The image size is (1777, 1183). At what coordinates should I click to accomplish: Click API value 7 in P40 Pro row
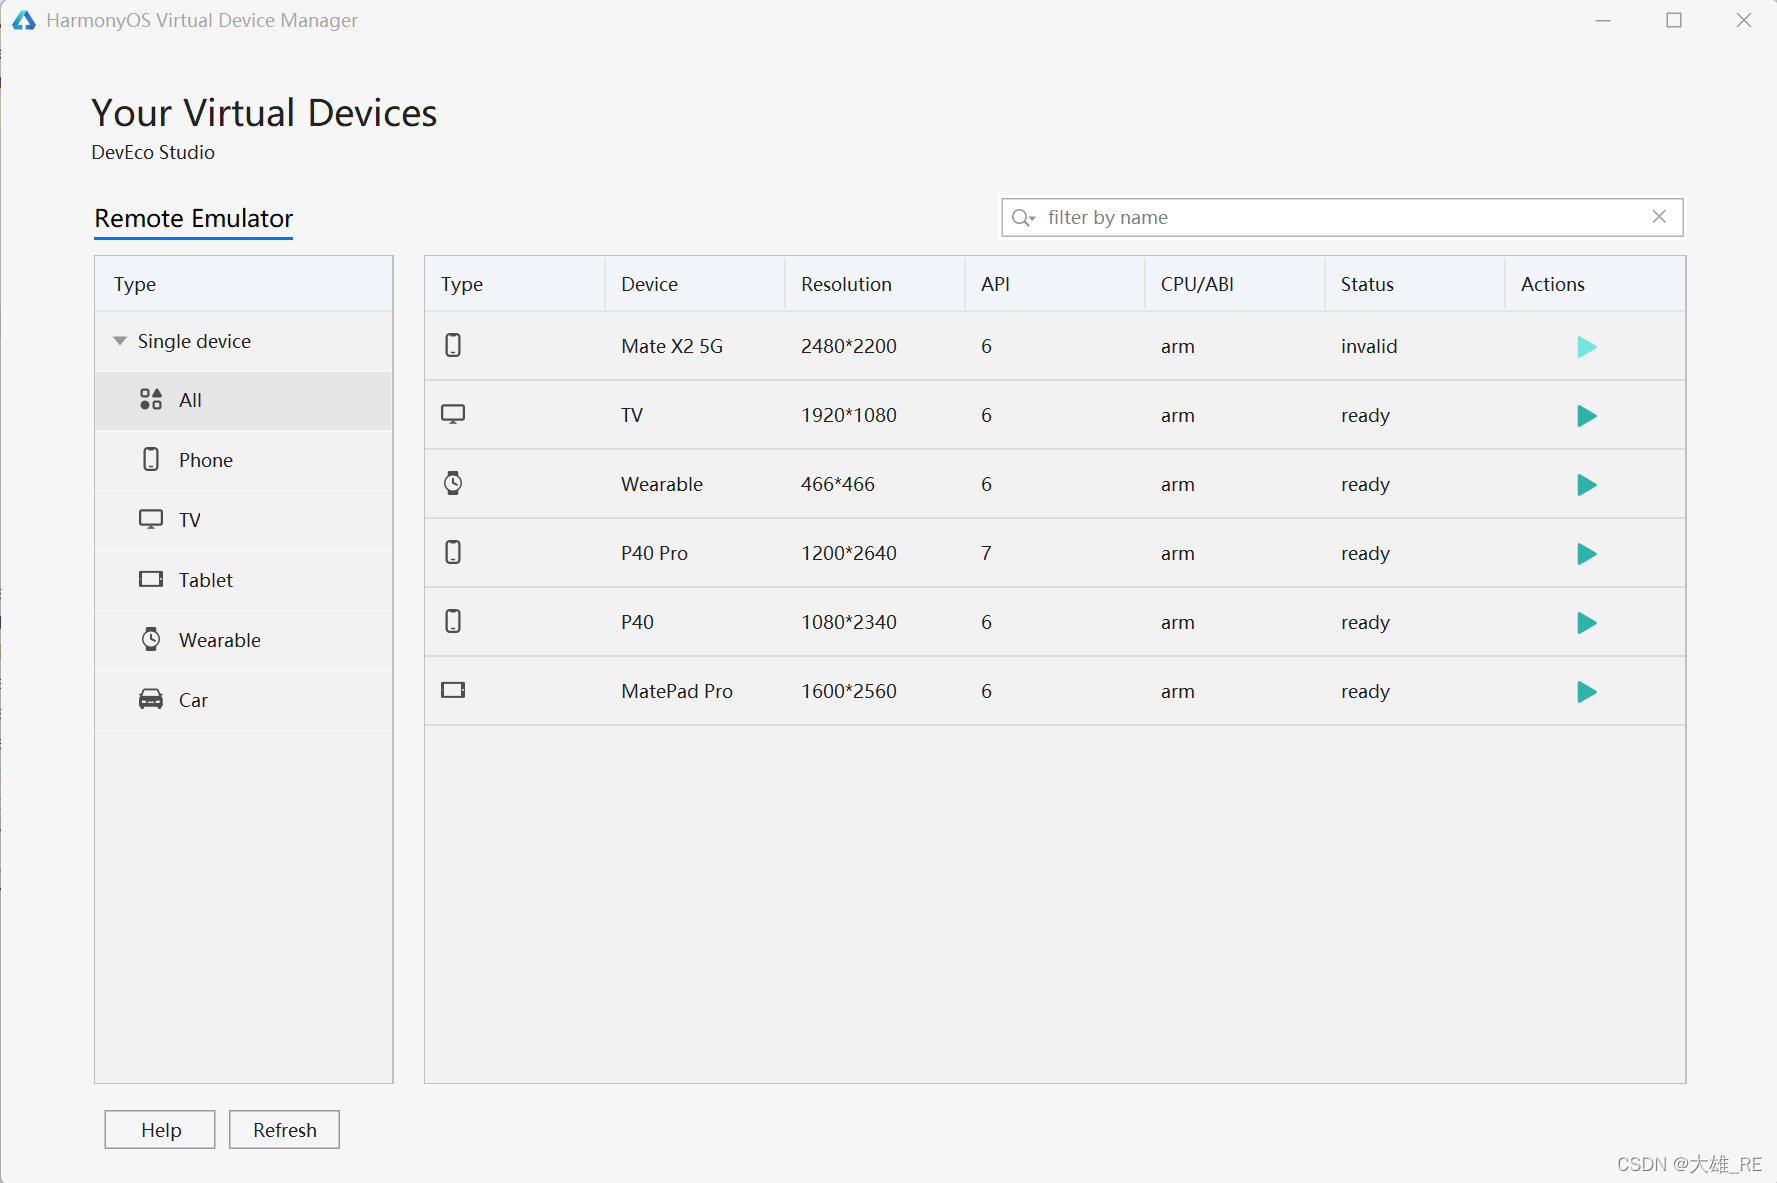pos(986,553)
